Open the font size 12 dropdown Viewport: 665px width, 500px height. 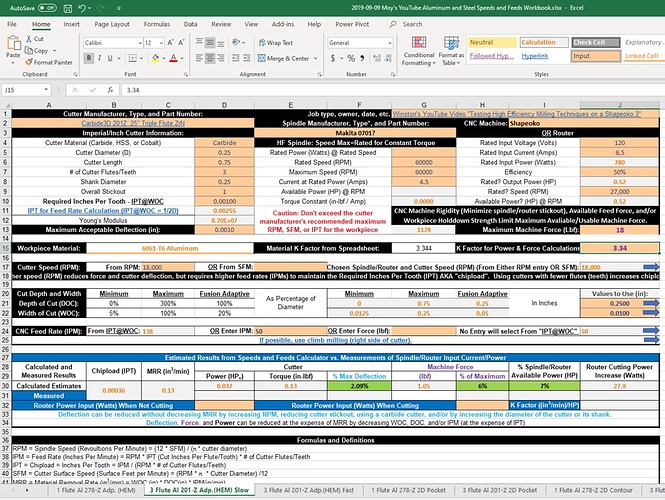click(162, 43)
